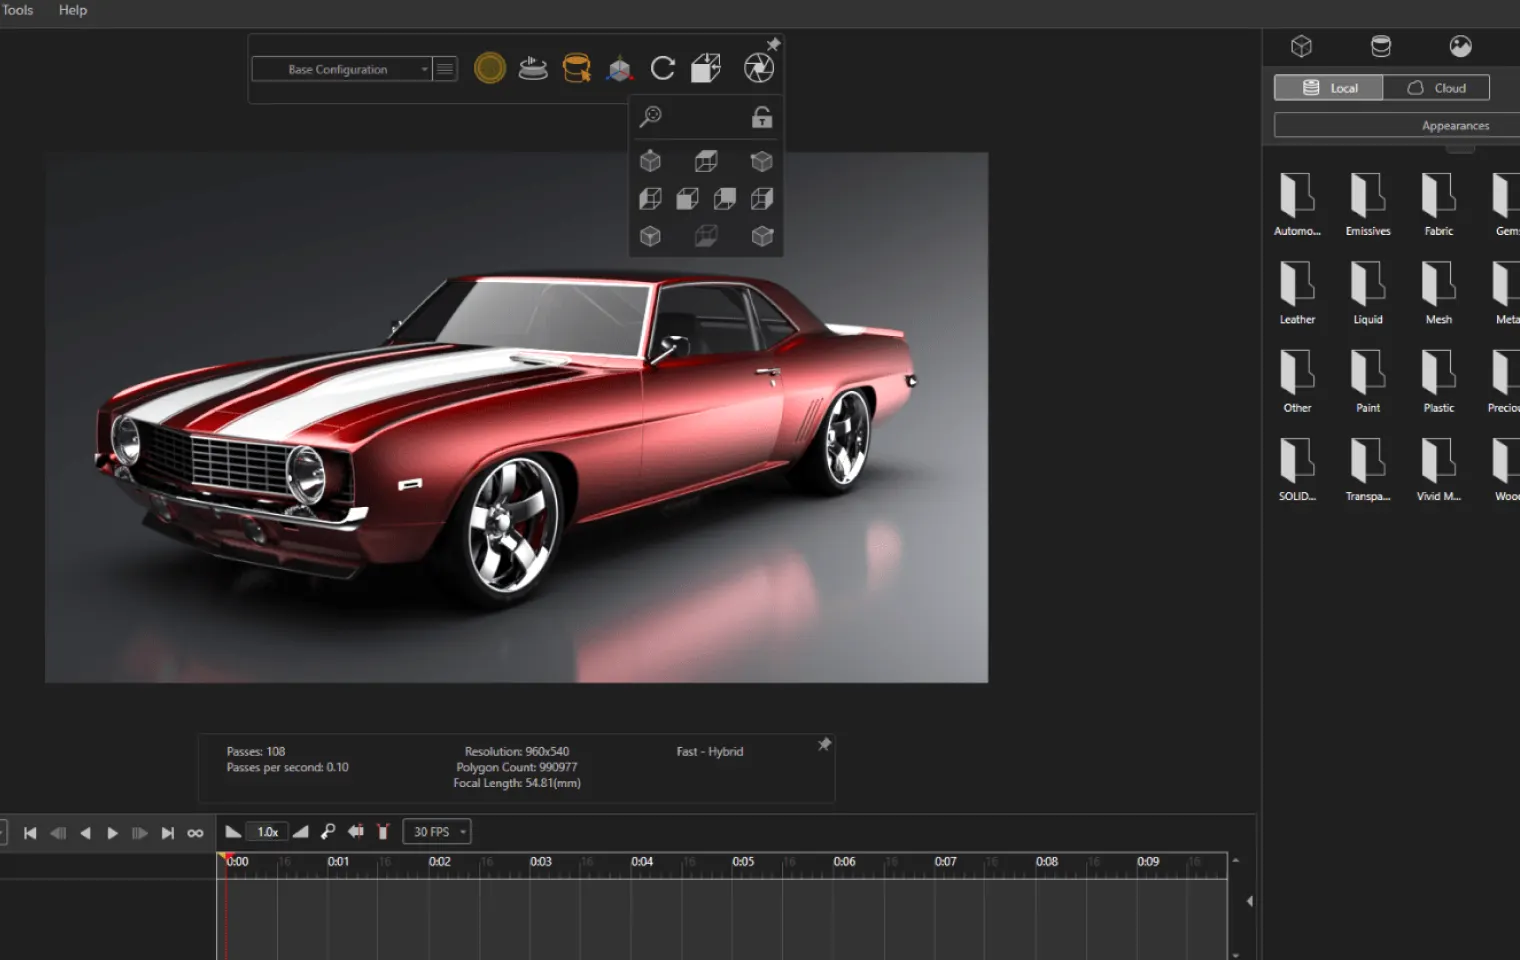Click the Focal Length: 54.81(mm) readout
1520x960 pixels.
pos(517,783)
